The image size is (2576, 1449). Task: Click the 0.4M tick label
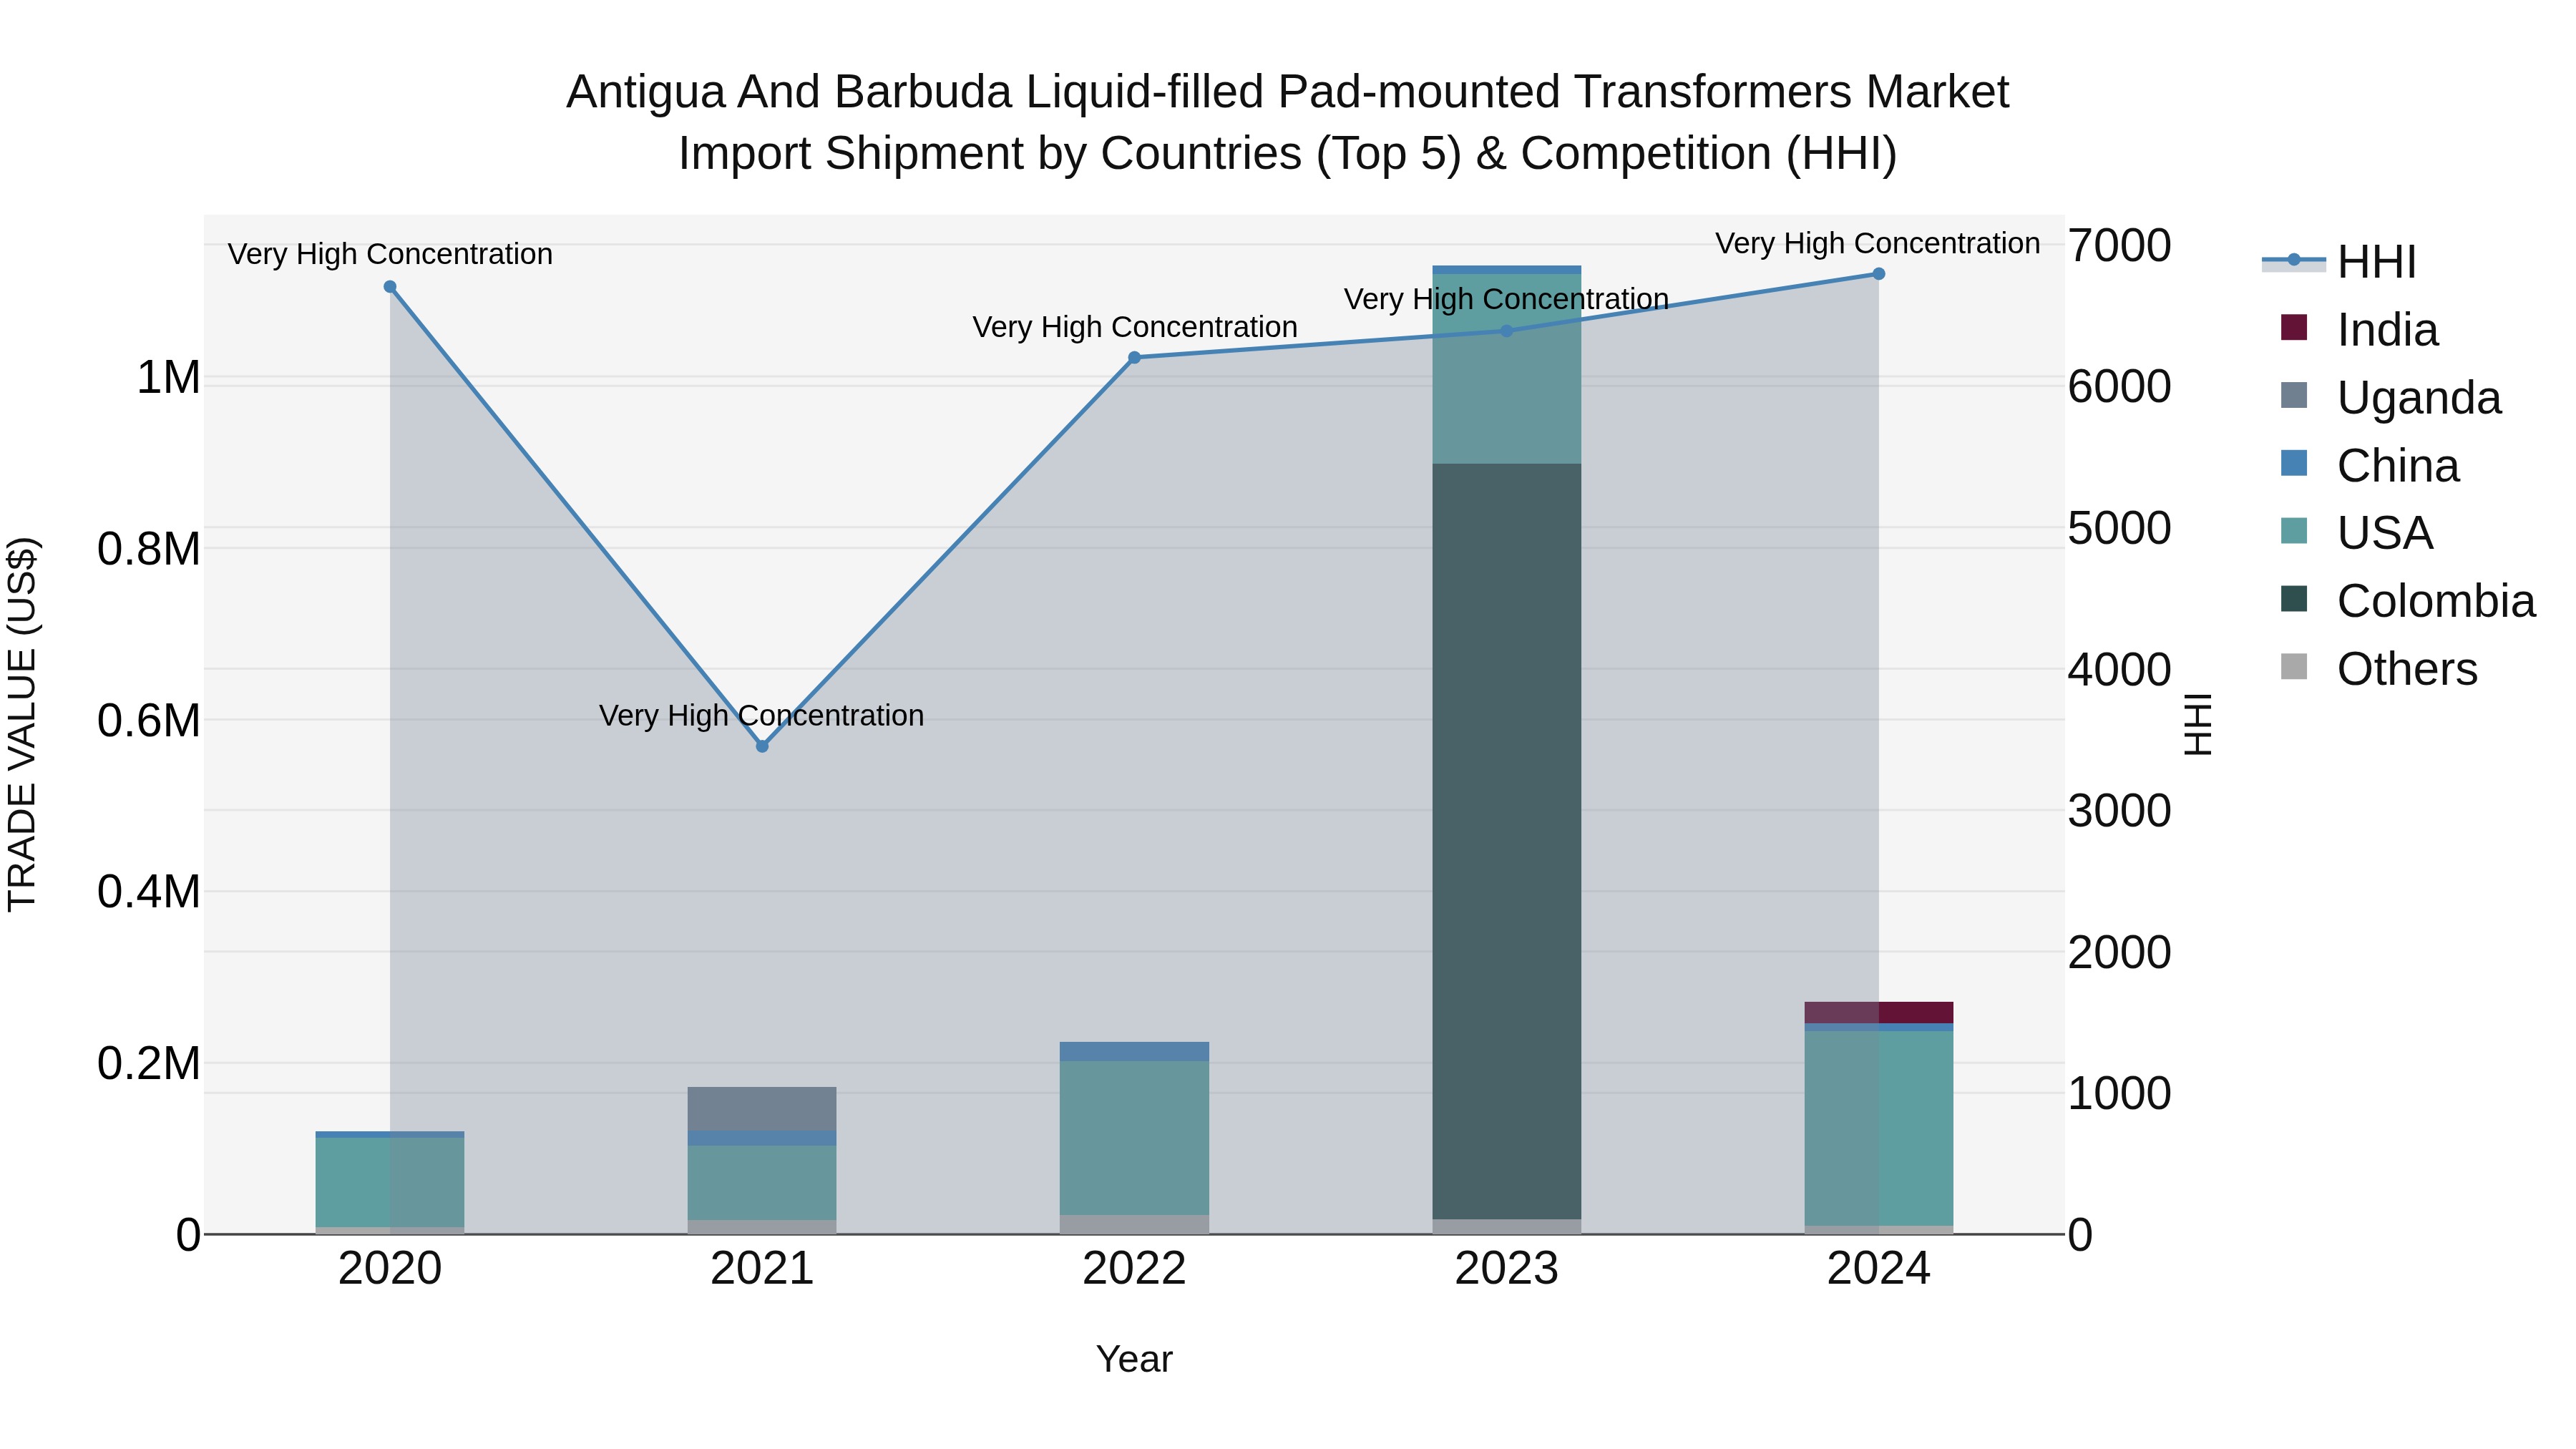point(149,892)
